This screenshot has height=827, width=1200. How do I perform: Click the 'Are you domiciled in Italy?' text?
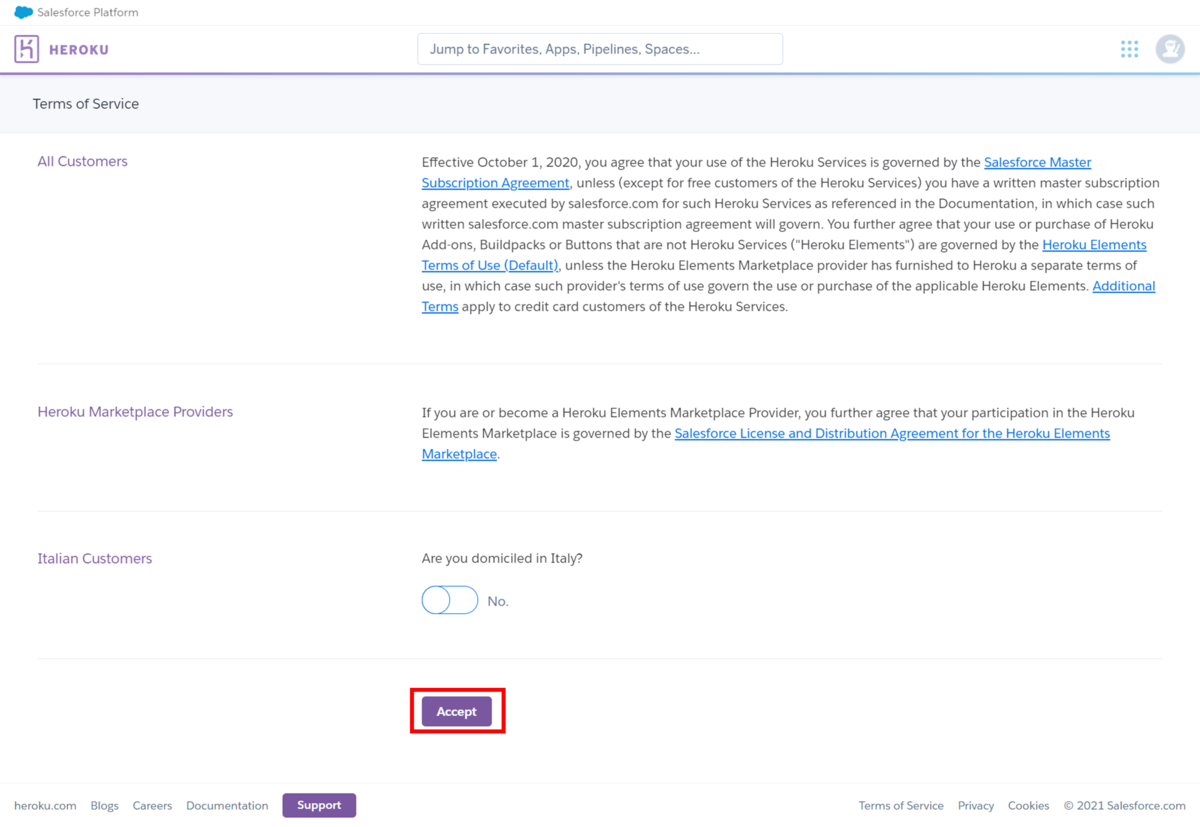pos(502,558)
